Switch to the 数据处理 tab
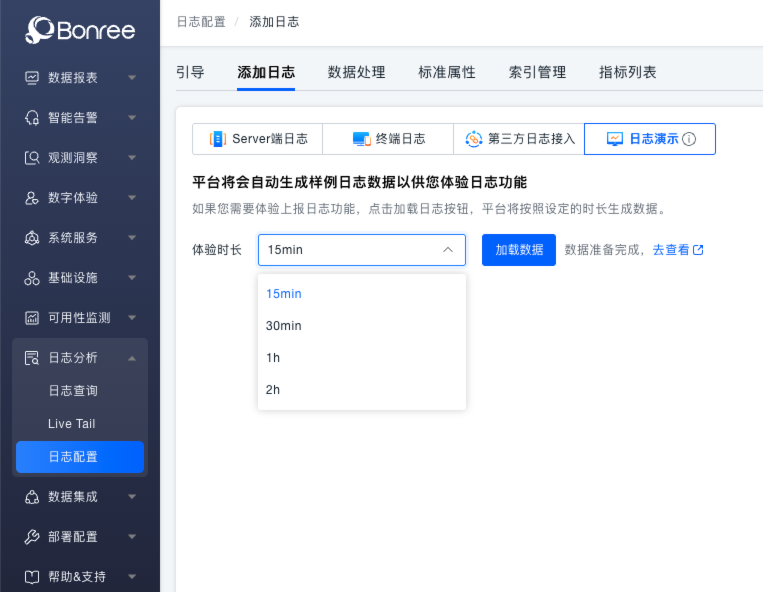The image size is (763, 592). (x=356, y=72)
